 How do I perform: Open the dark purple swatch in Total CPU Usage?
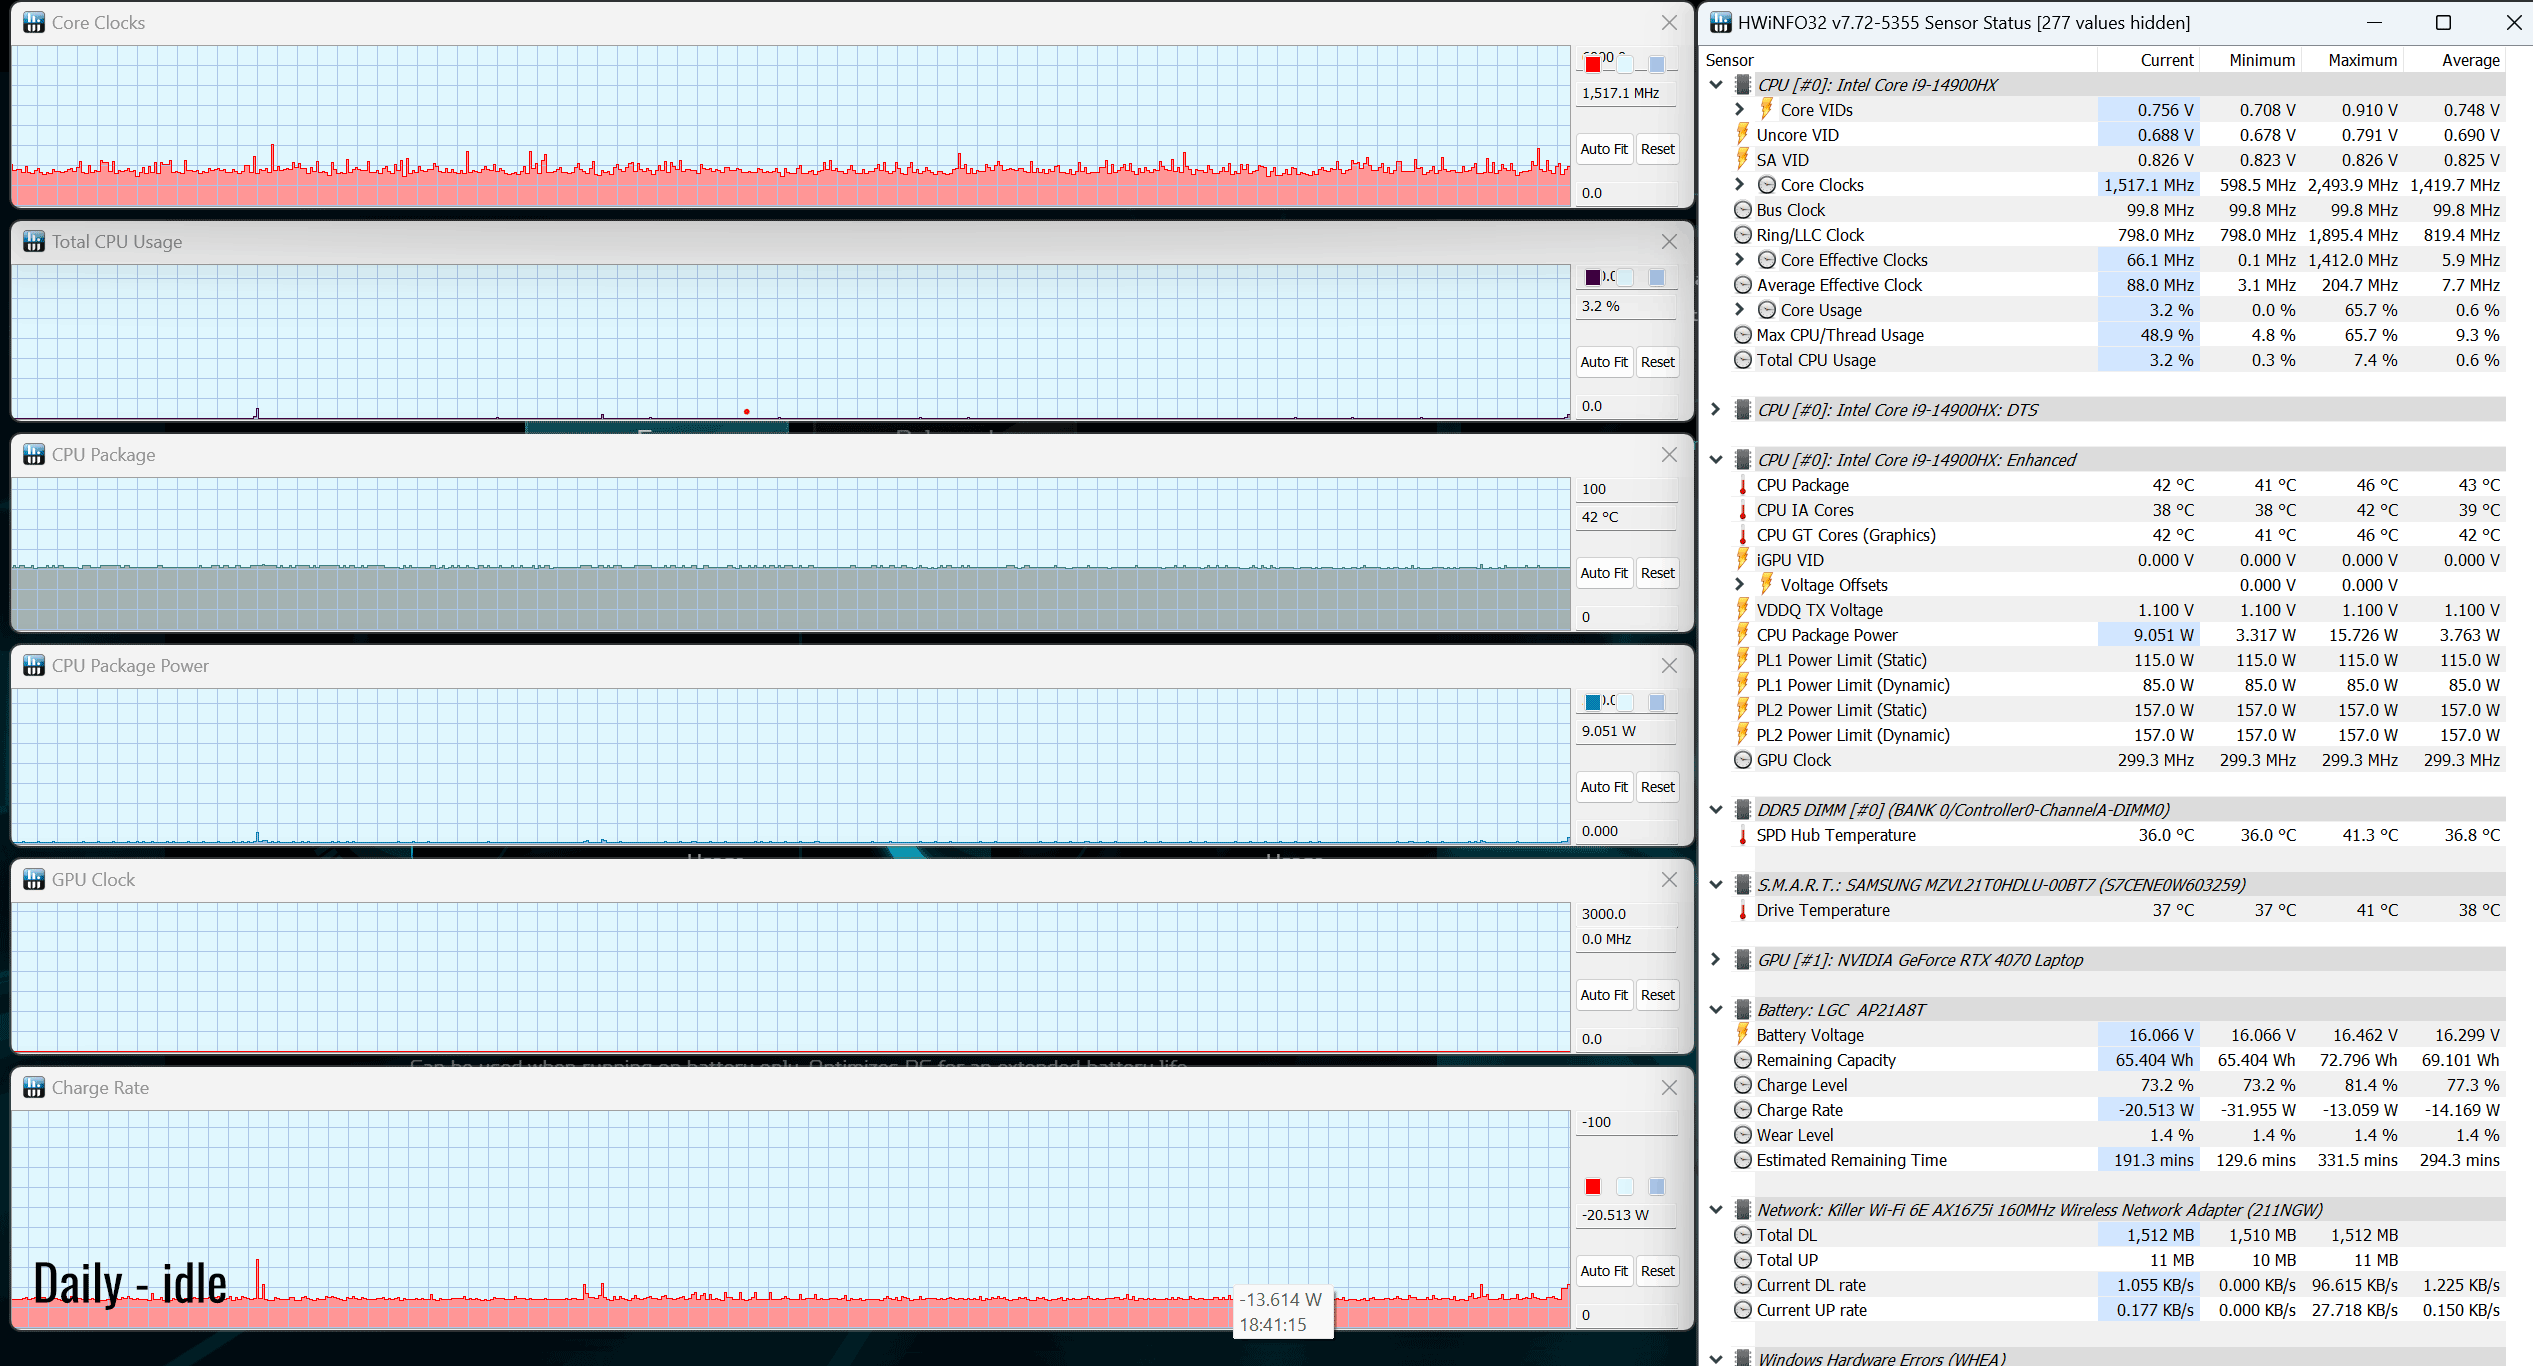(x=1593, y=277)
